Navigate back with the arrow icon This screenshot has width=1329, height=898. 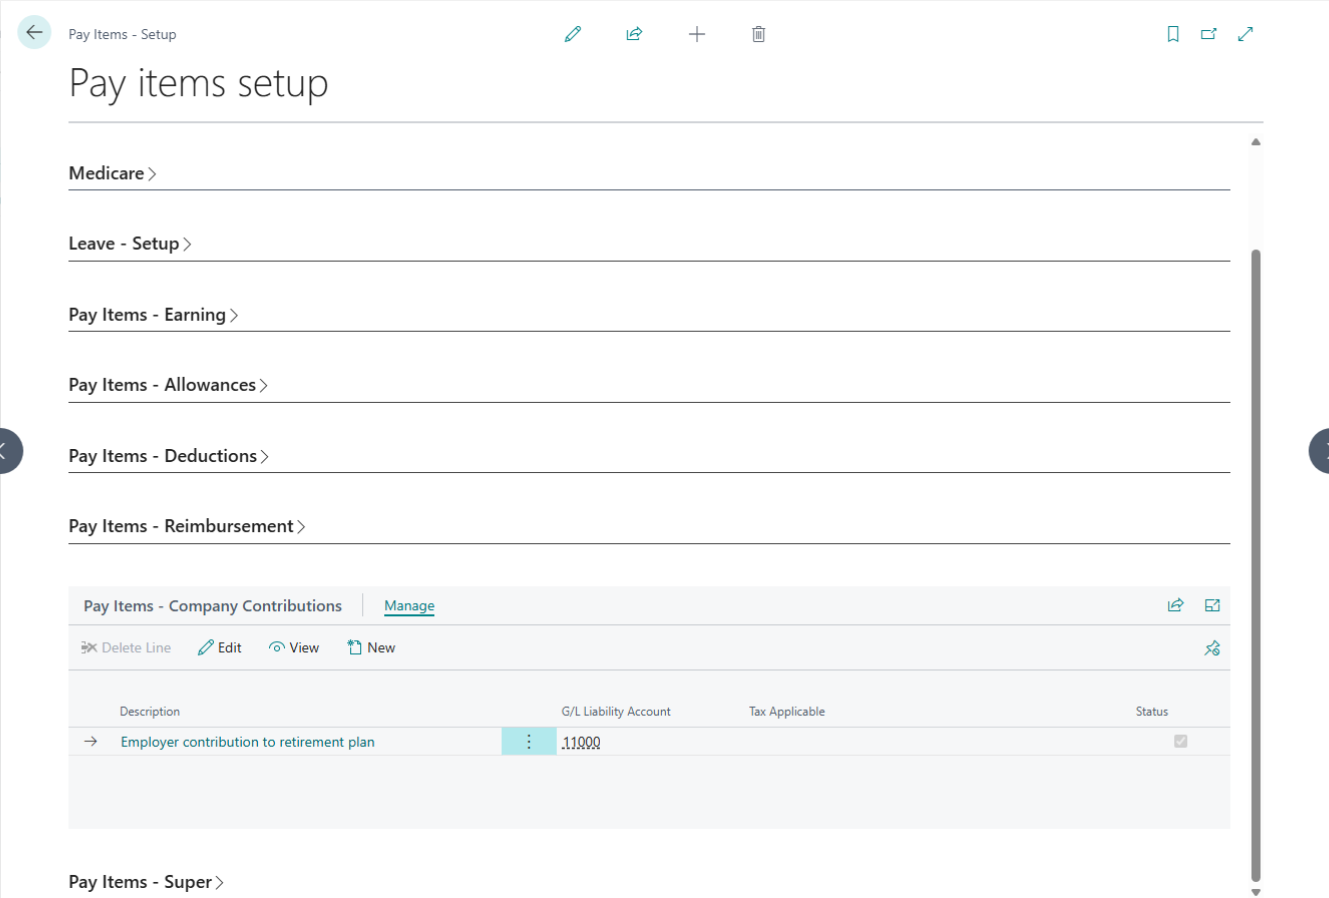(x=34, y=31)
